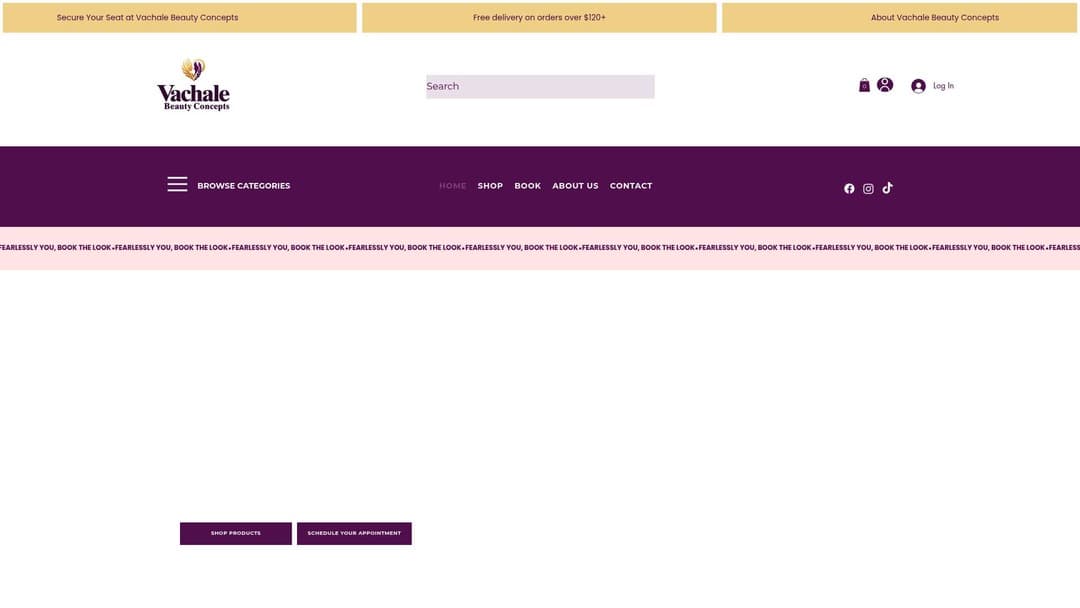This screenshot has width=1080, height=608.
Task: Open the CONTACT page
Action: point(631,184)
